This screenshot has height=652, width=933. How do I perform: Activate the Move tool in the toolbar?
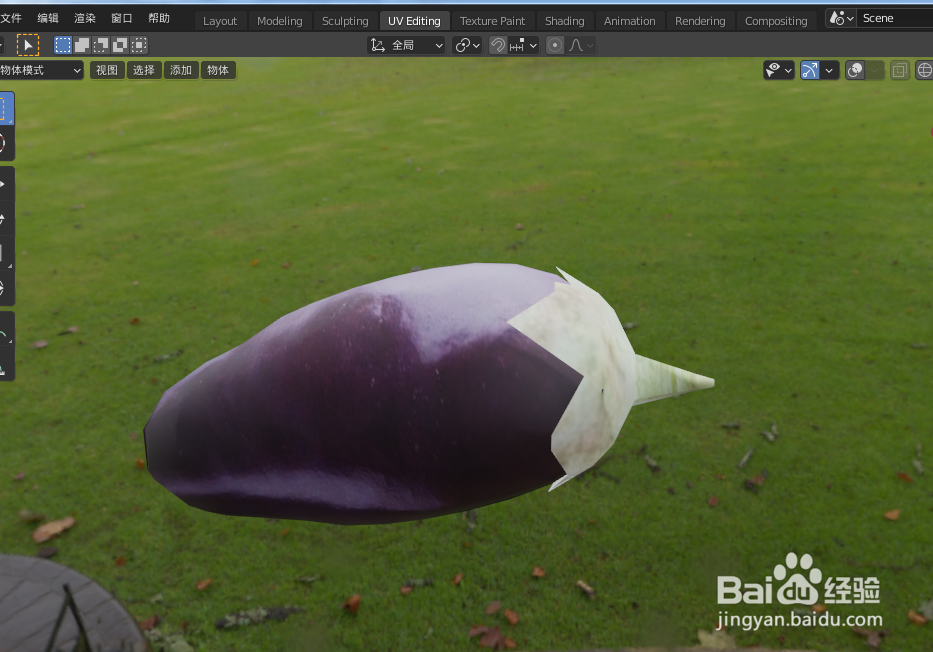click(7, 183)
